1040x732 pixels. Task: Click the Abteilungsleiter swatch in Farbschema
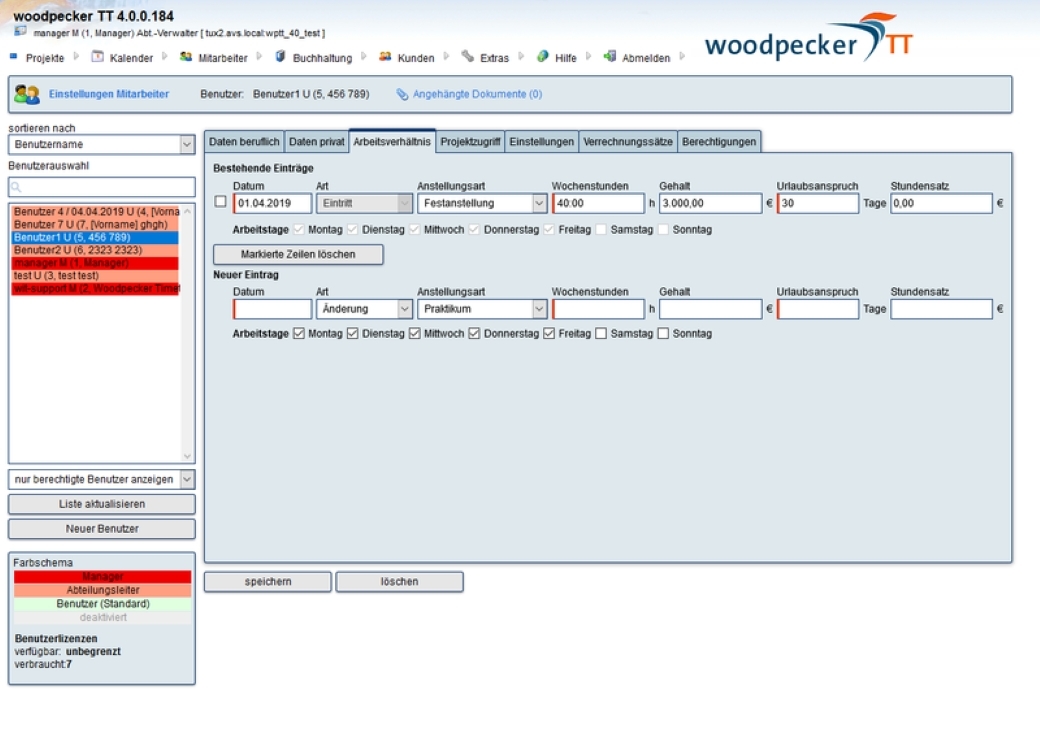(102, 590)
